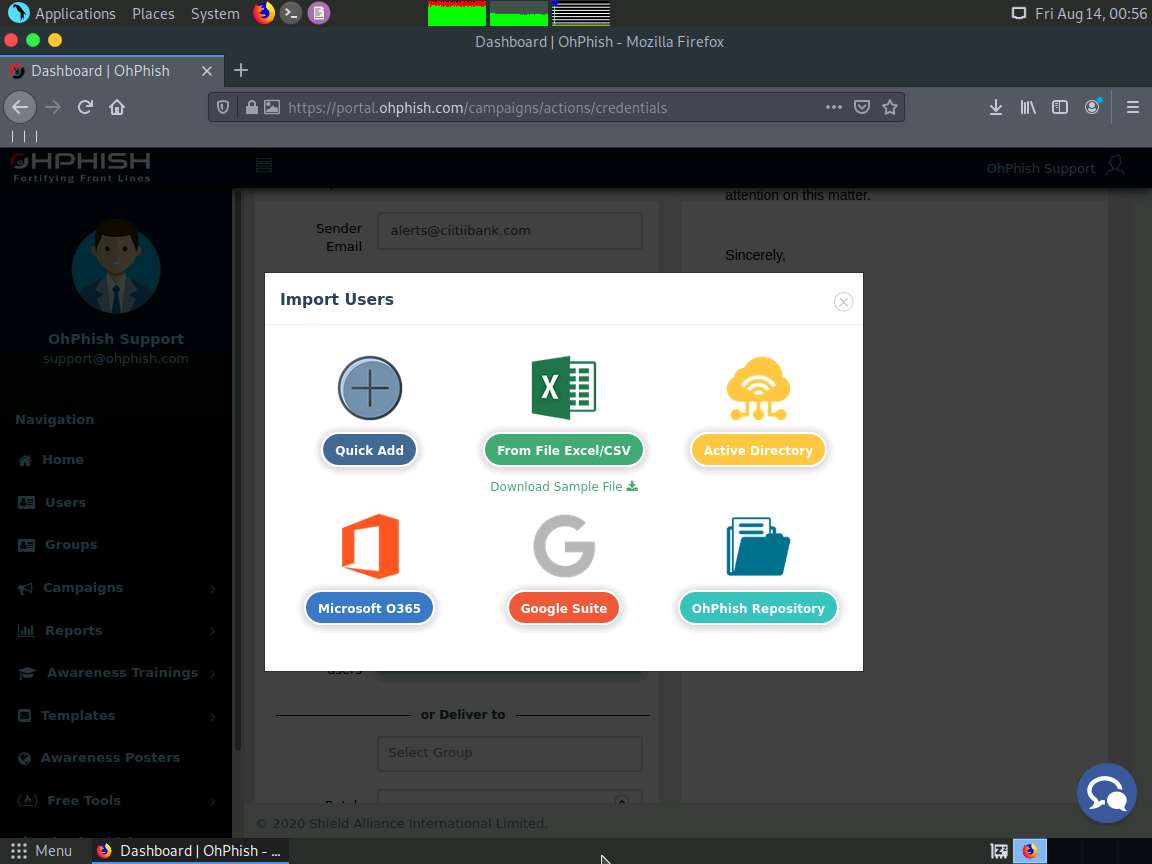Open the Firefox downloads panel
The image size is (1152, 864).
(996, 107)
